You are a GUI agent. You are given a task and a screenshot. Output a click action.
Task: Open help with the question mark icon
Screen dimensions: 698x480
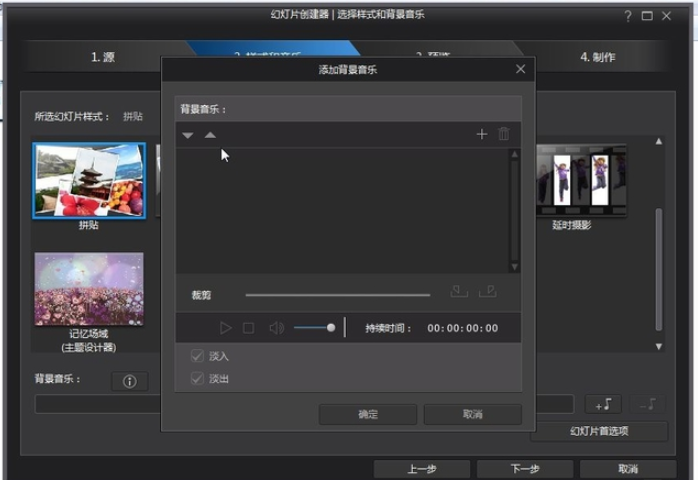point(628,16)
